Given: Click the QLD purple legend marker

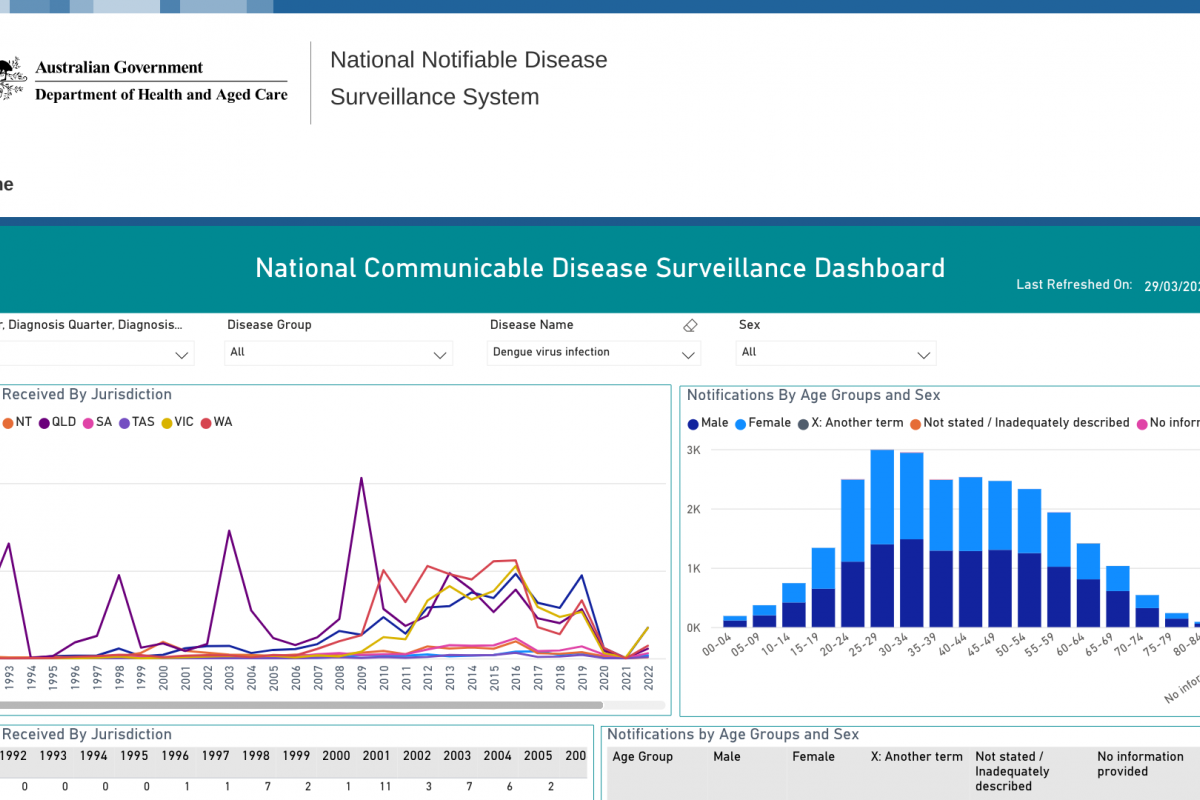Looking at the screenshot, I should tap(44, 423).
